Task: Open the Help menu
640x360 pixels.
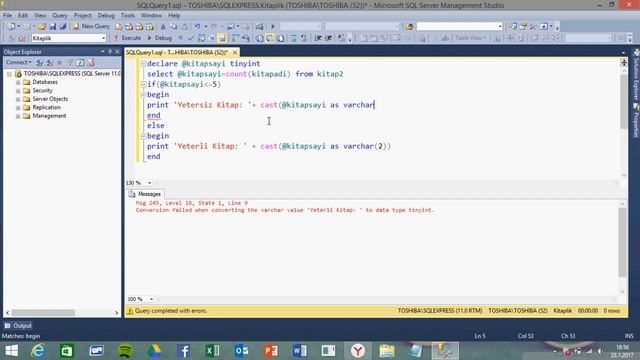Action: pos(174,15)
